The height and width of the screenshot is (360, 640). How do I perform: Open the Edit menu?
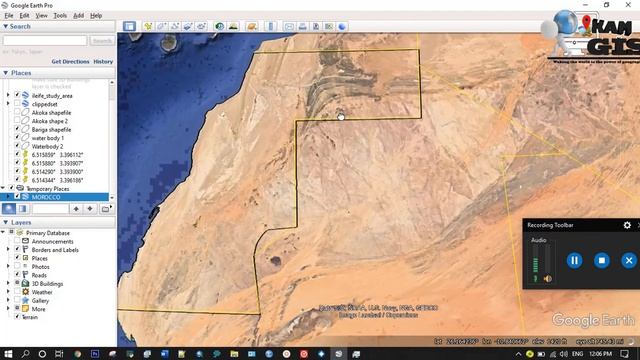click(x=24, y=16)
